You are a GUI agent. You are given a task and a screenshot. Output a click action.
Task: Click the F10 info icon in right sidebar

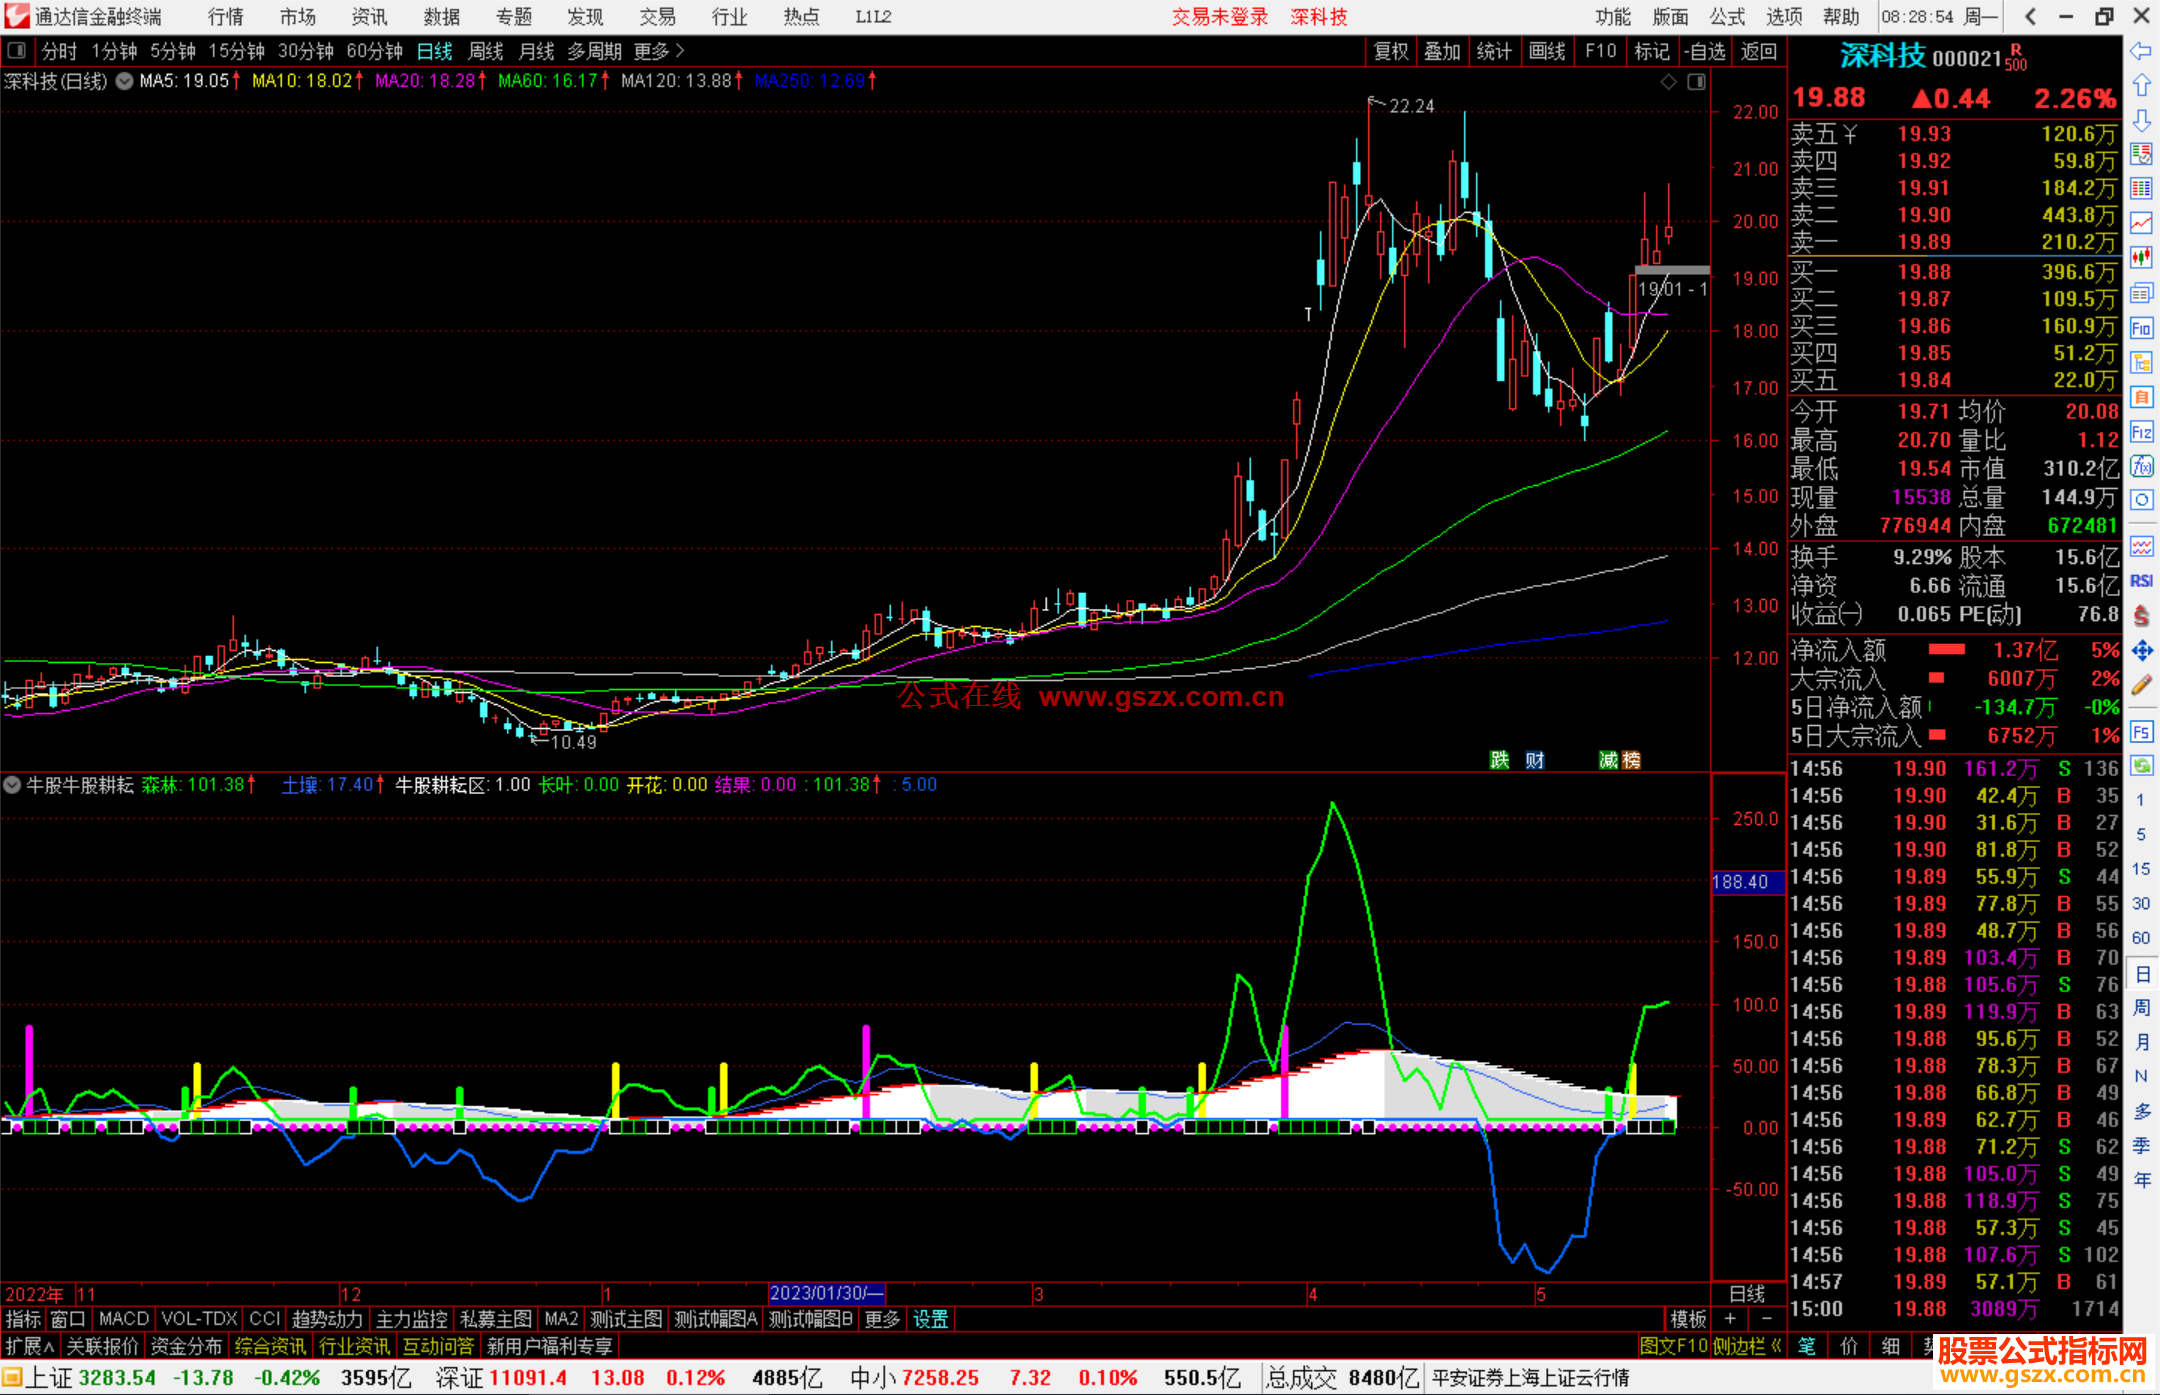(2141, 328)
